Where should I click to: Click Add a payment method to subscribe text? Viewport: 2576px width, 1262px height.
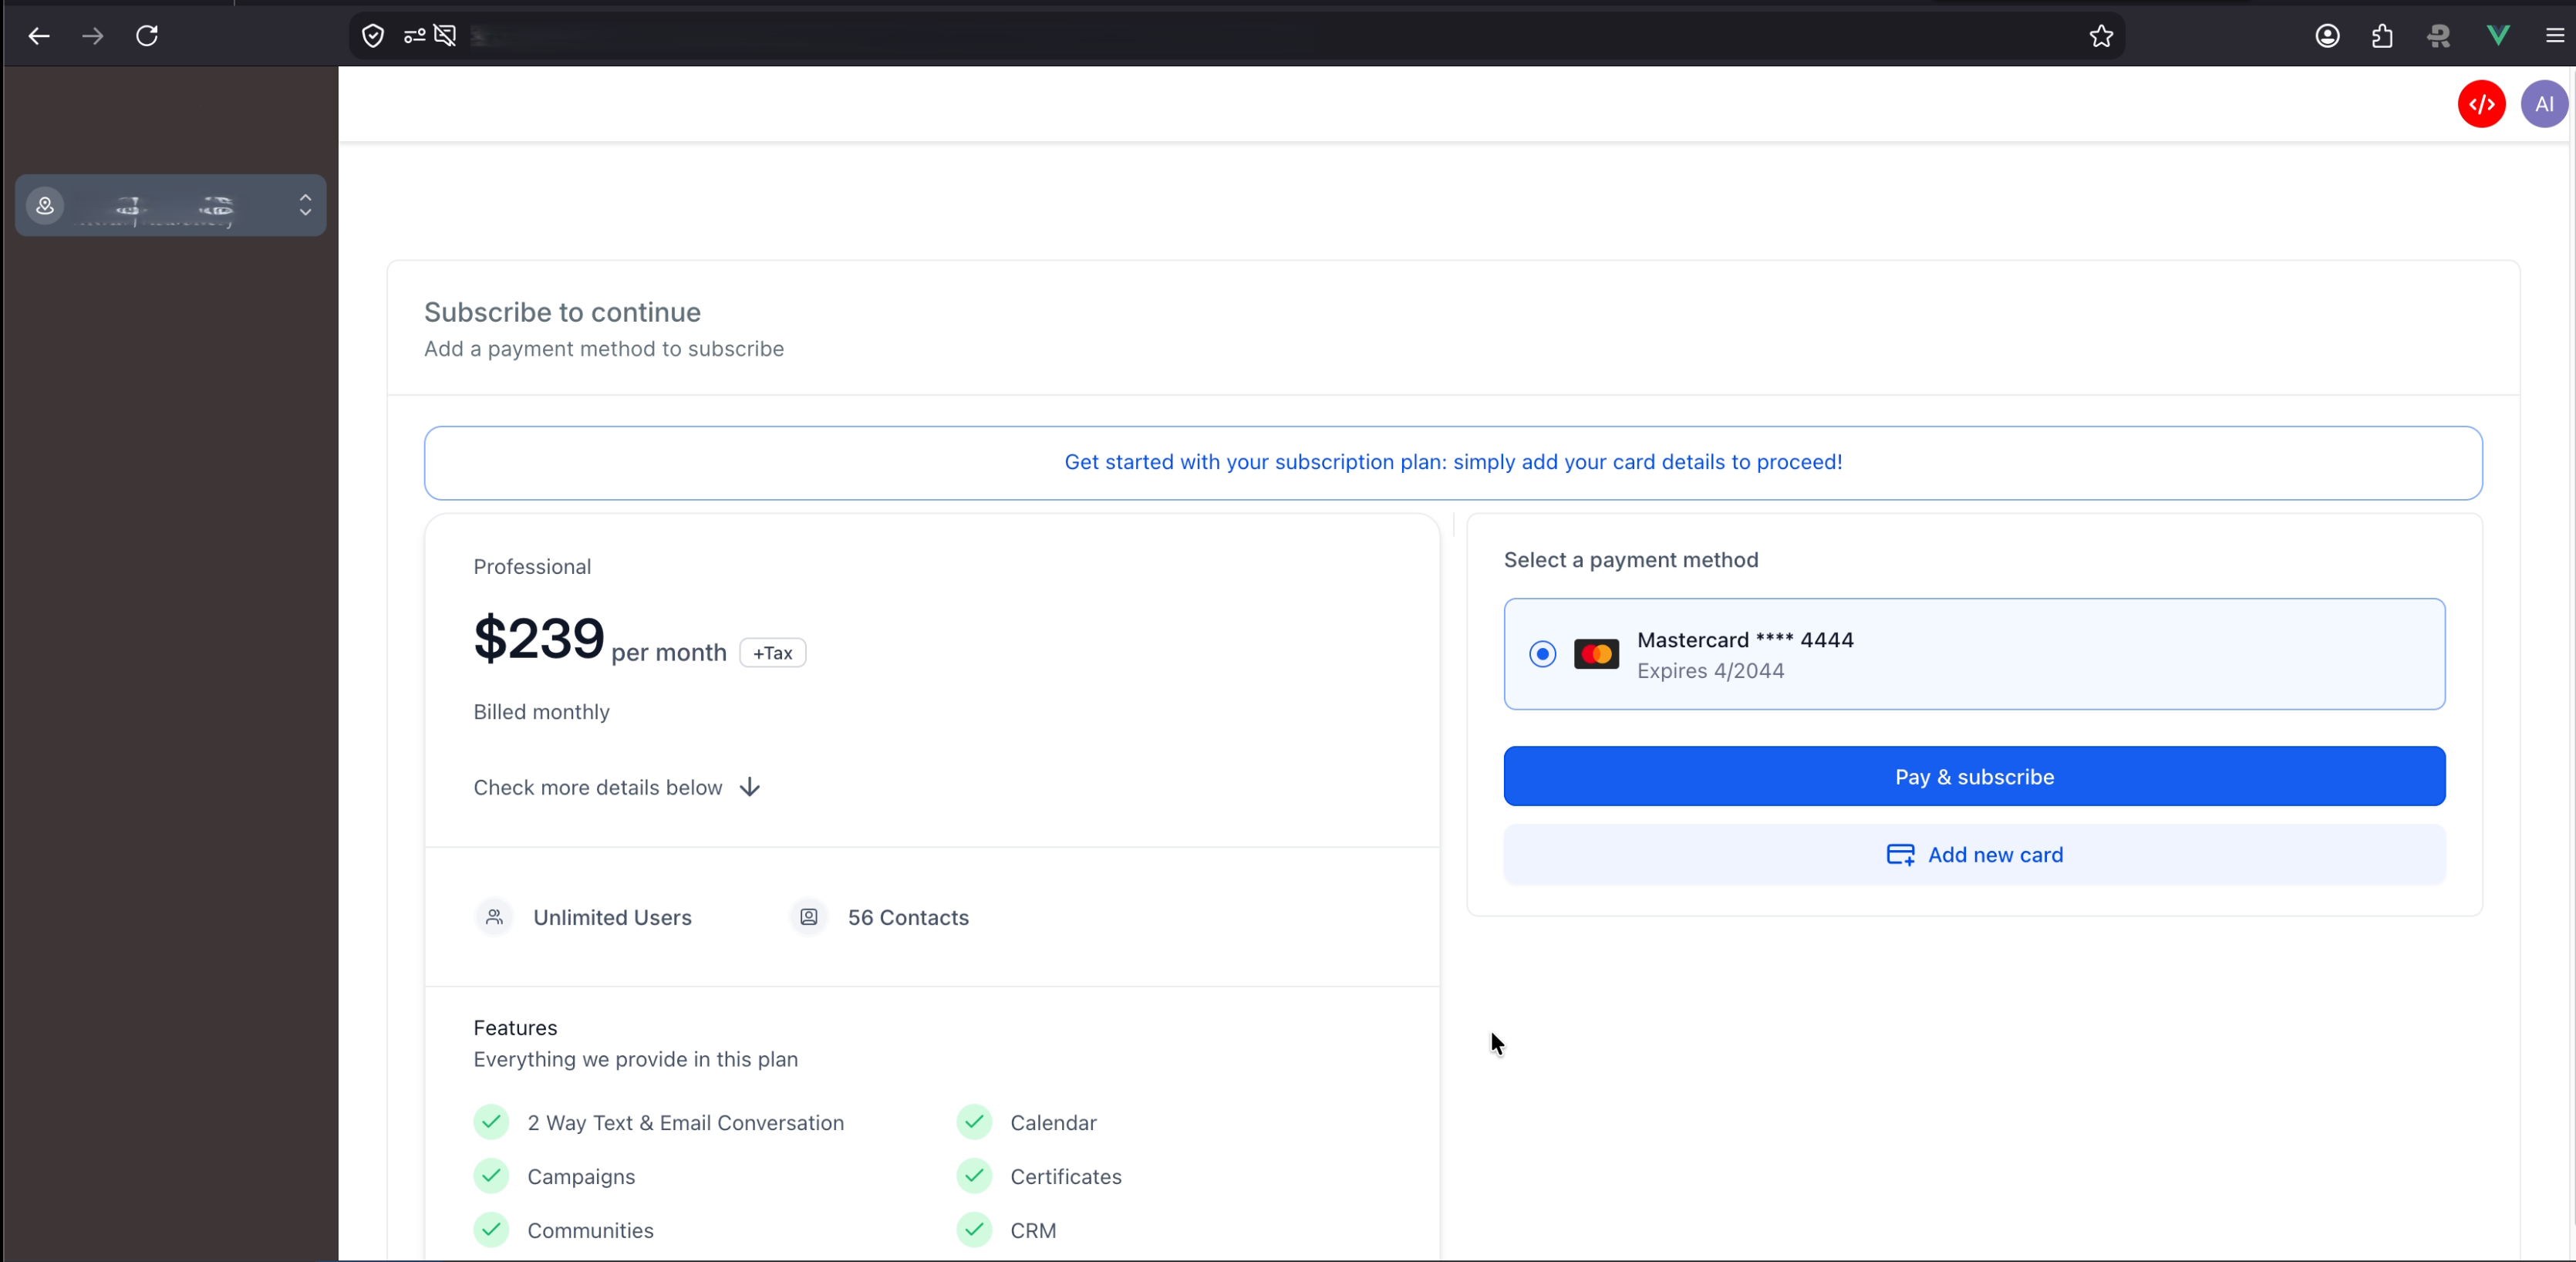[604, 349]
